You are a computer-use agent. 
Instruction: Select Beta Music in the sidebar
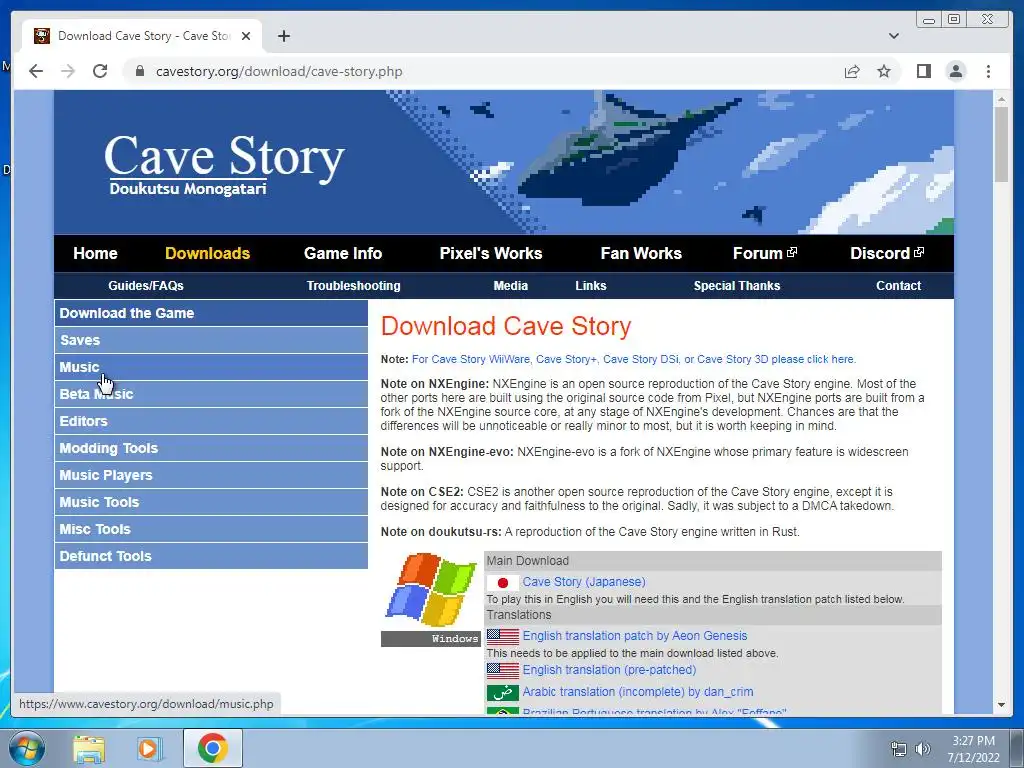coord(211,394)
